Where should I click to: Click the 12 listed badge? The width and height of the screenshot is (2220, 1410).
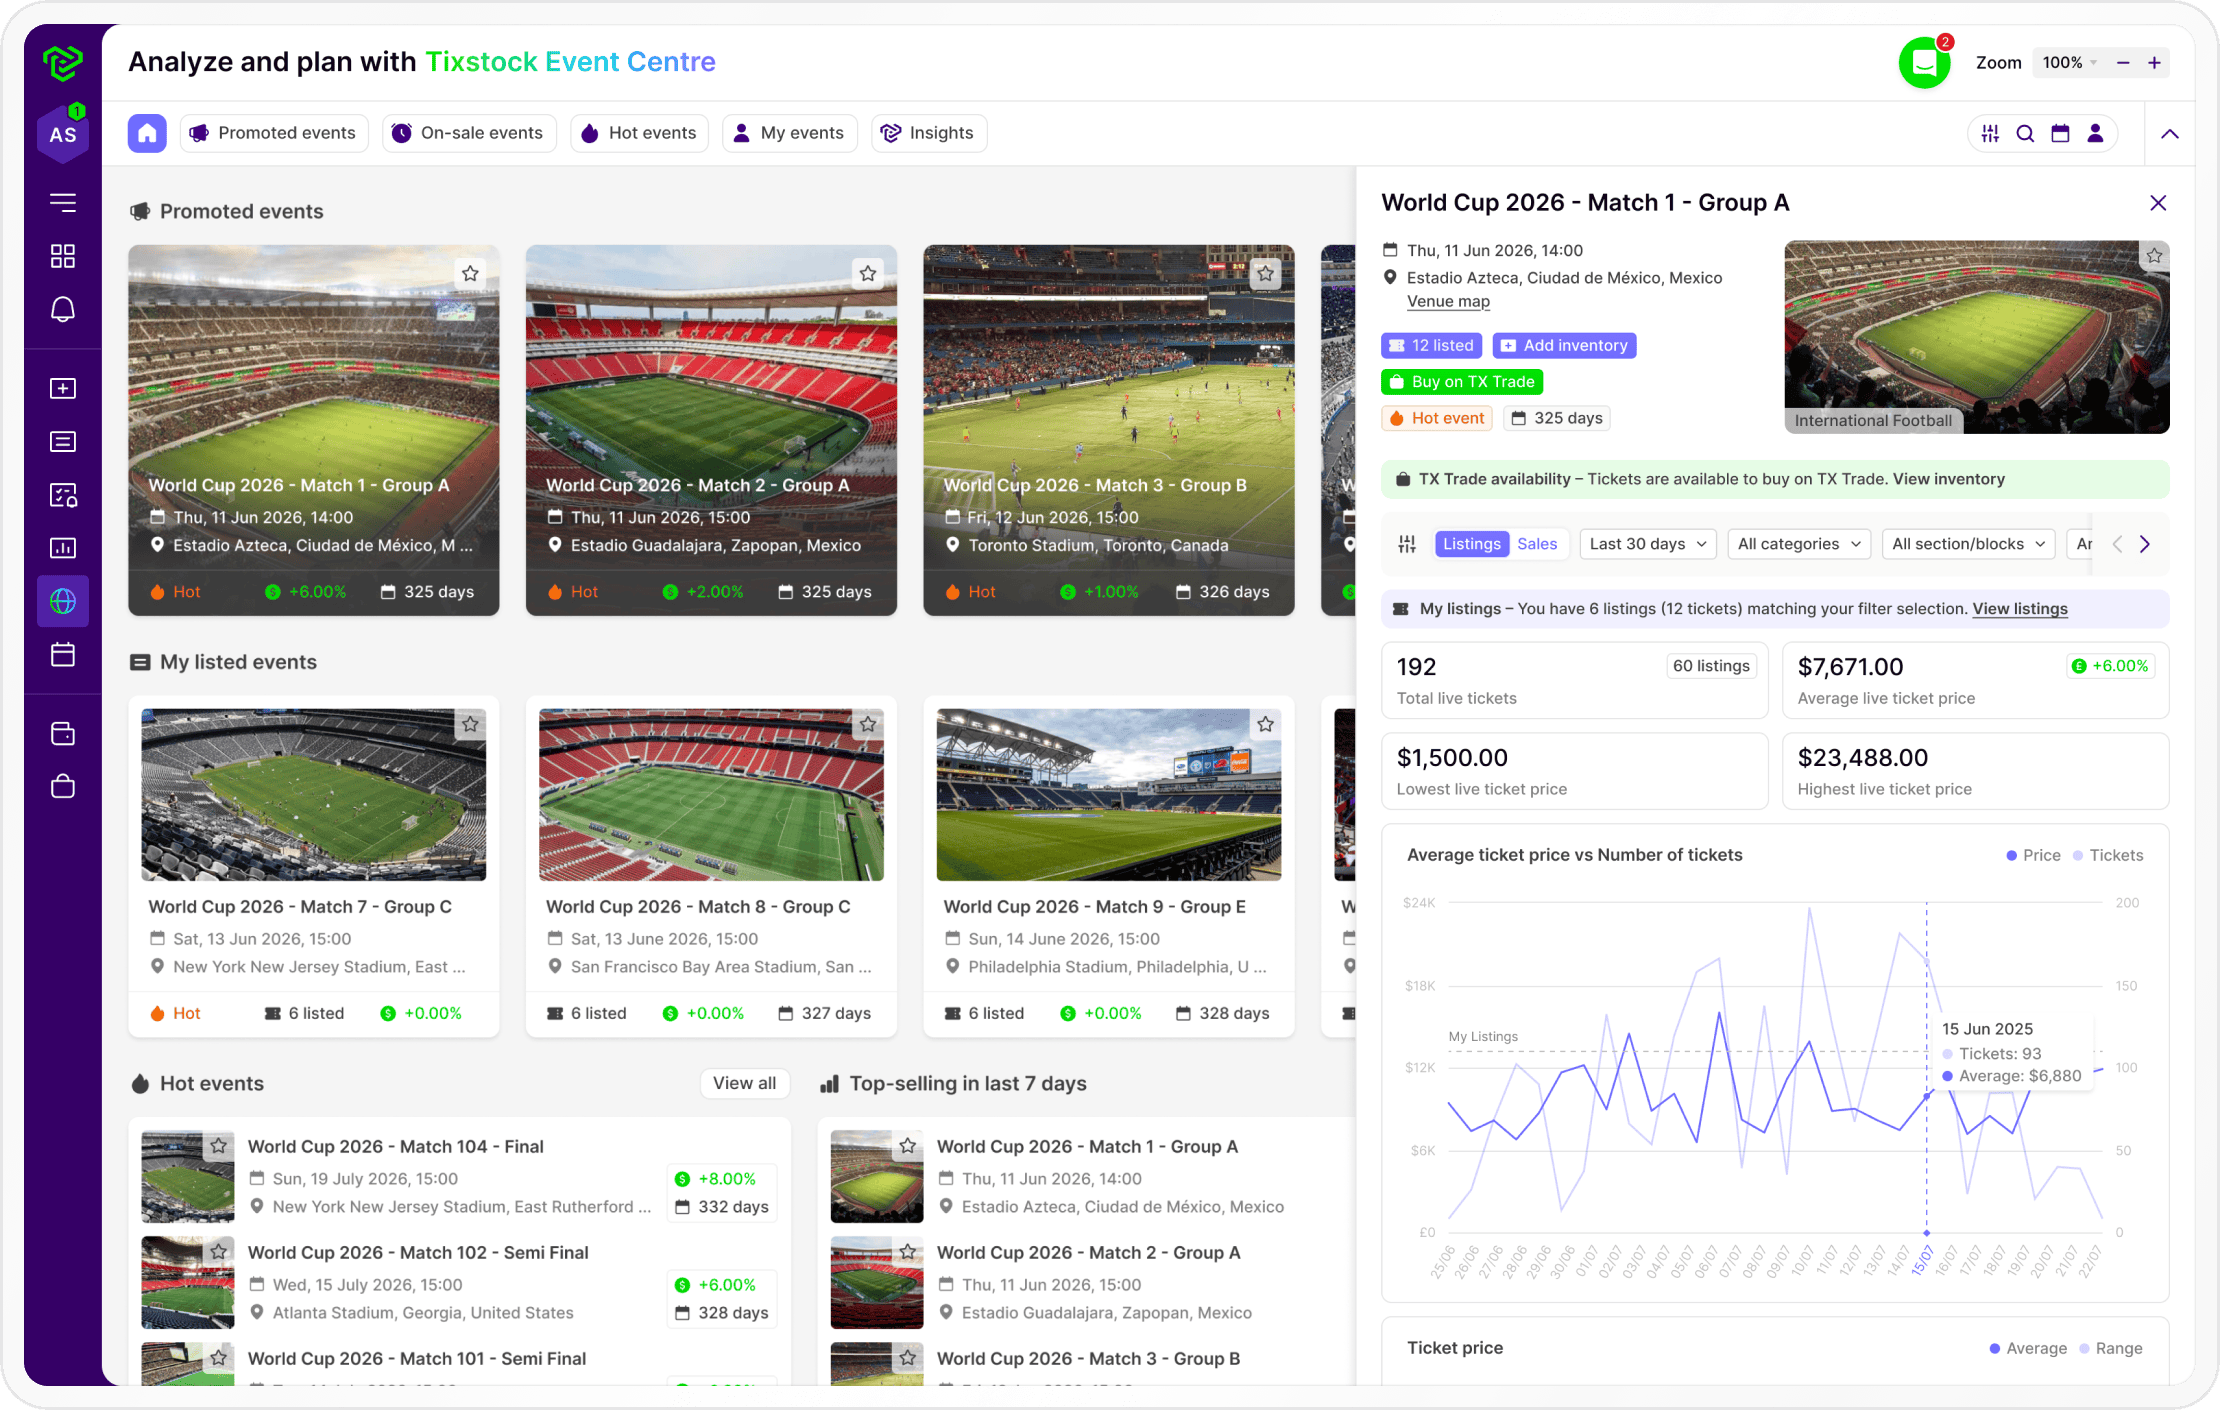(1432, 345)
